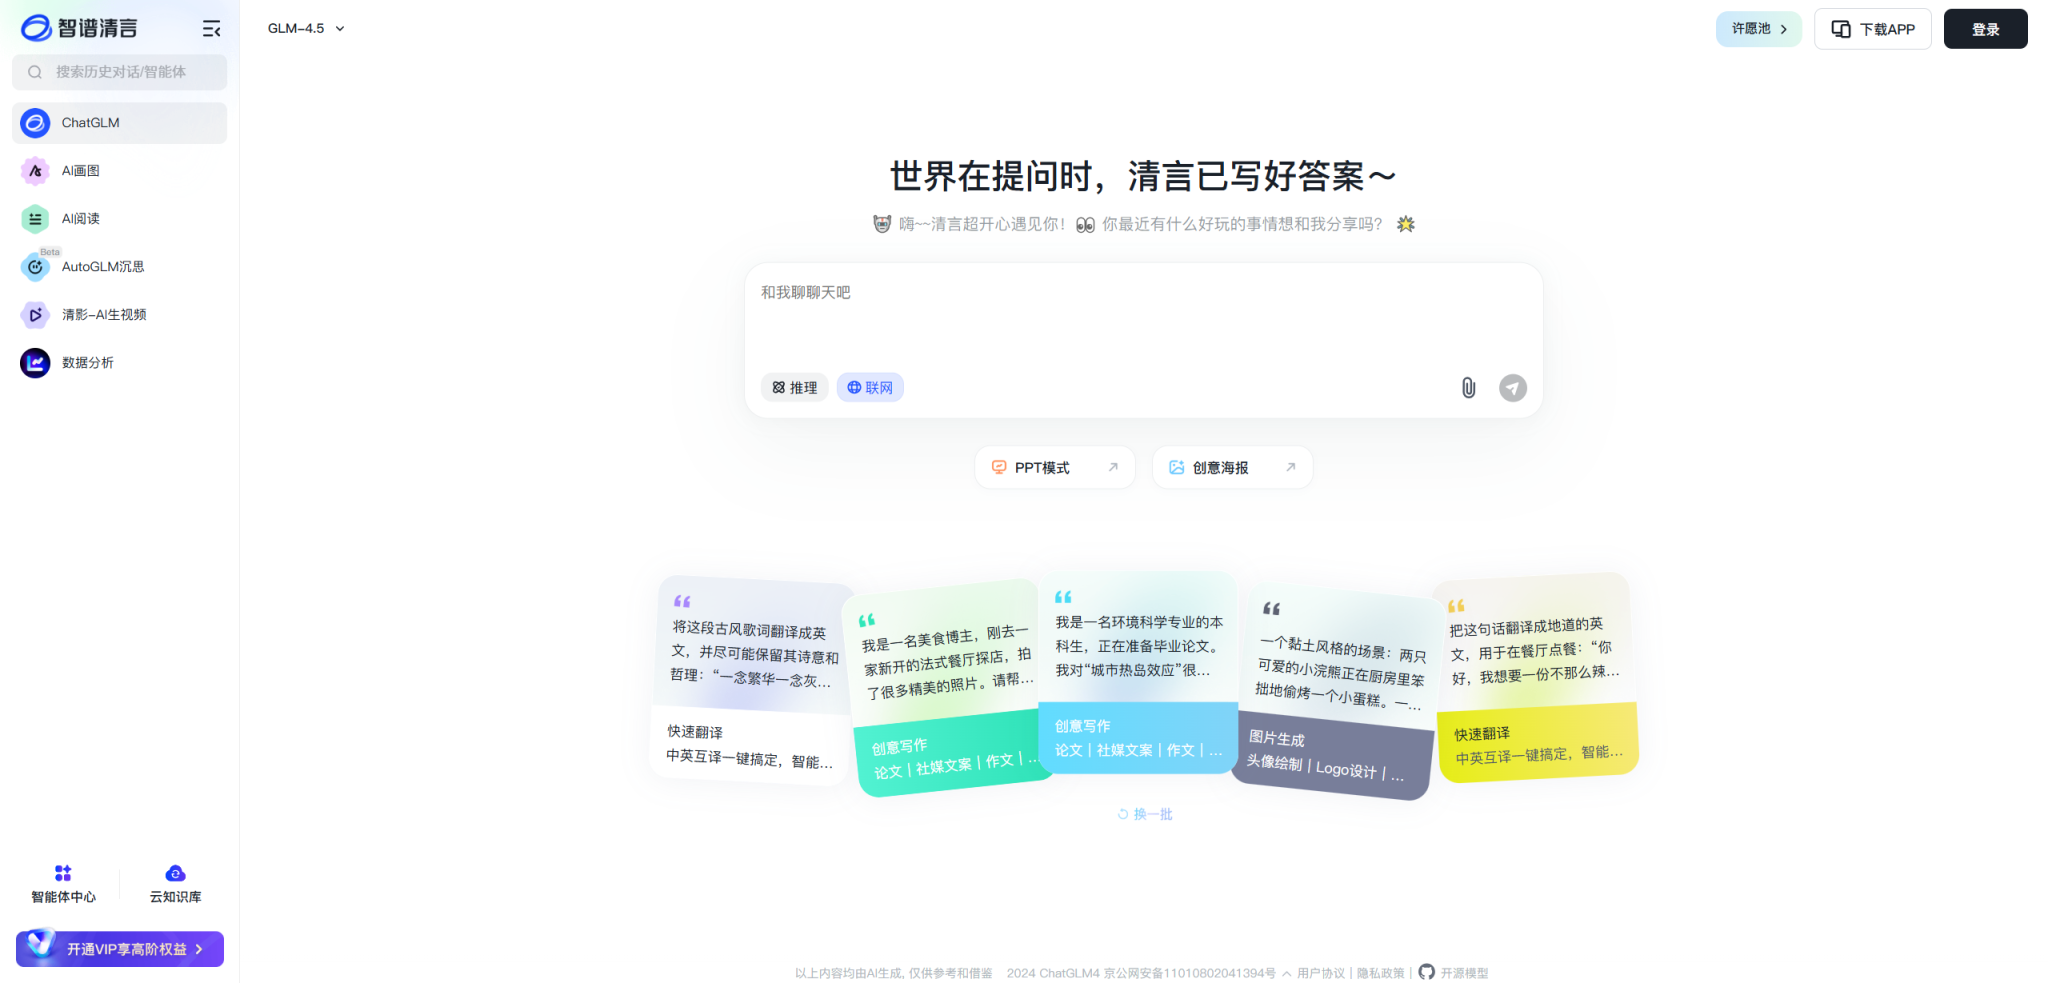Open AI阅读 in the sidebar
Screen dimensions: 2048x983
(x=119, y=219)
